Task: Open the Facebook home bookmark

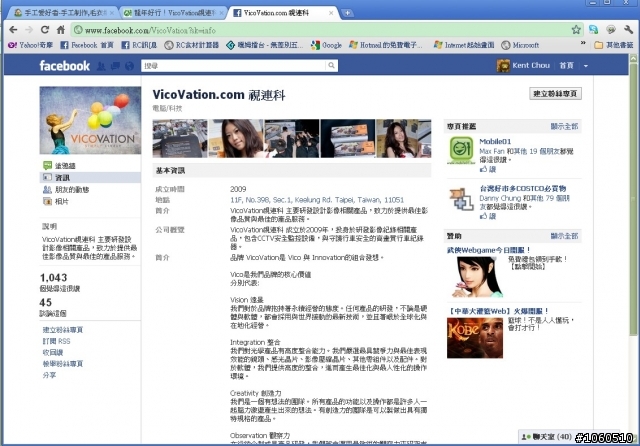Action: coord(87,45)
